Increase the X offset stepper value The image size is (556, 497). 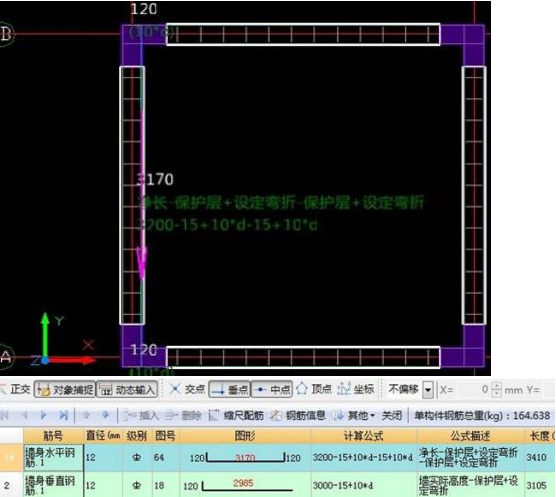pos(497,386)
